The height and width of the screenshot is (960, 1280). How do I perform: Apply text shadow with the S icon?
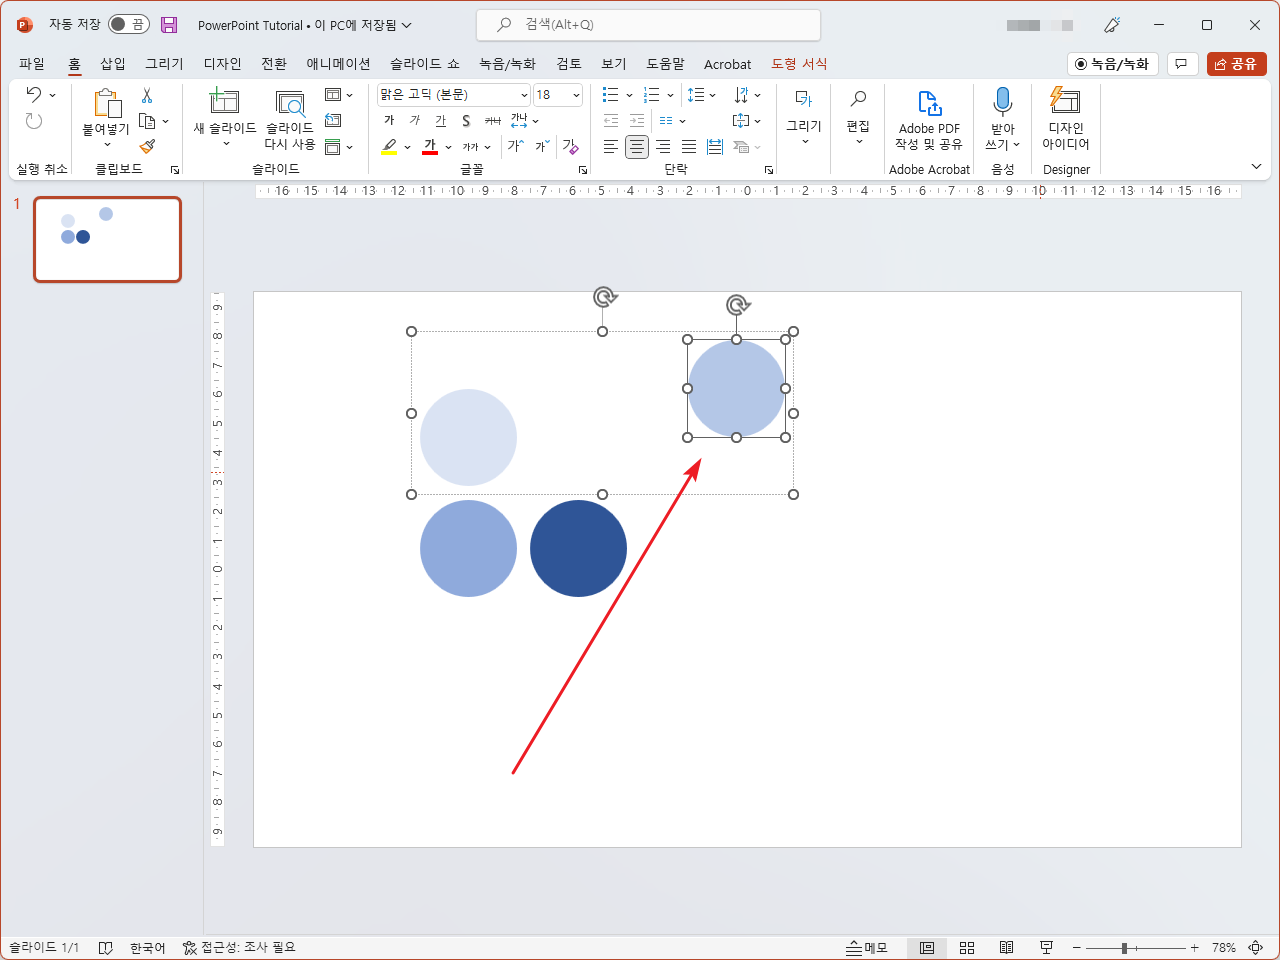[x=466, y=121]
